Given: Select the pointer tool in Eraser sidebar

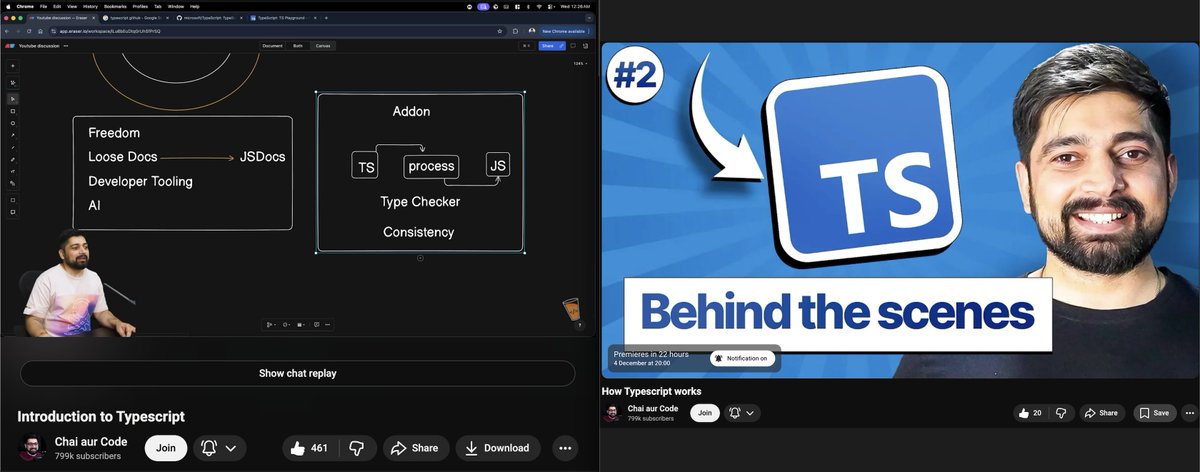Looking at the screenshot, I should coord(13,98).
